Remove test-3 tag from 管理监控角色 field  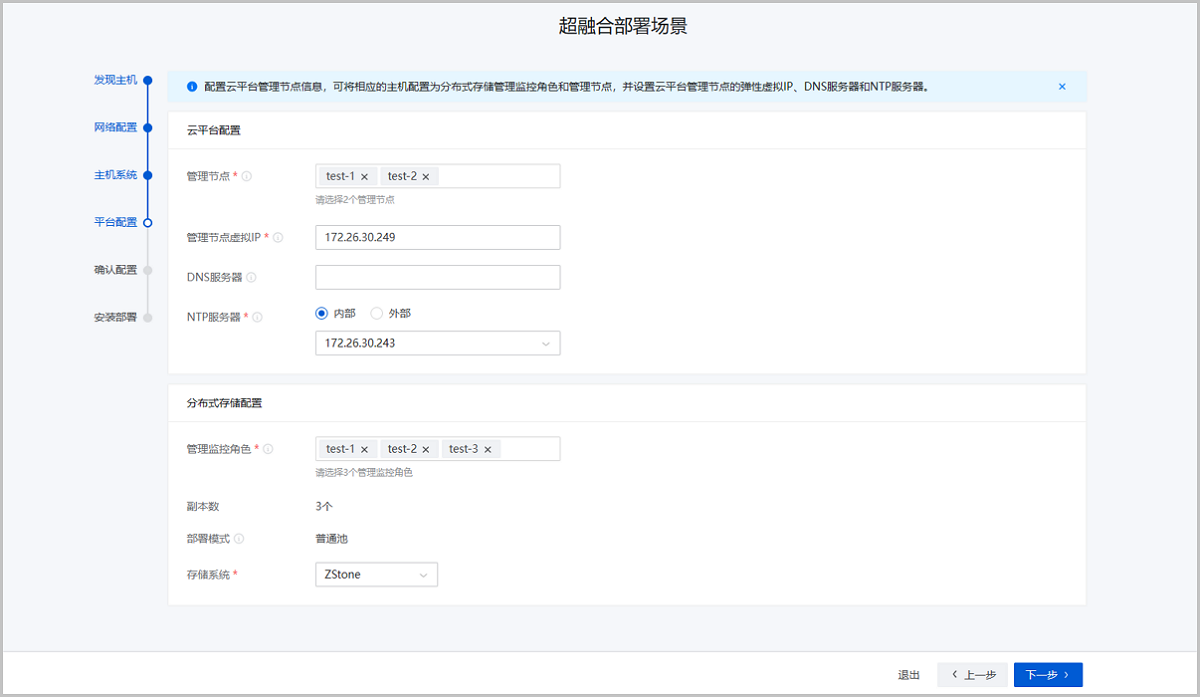coord(488,450)
